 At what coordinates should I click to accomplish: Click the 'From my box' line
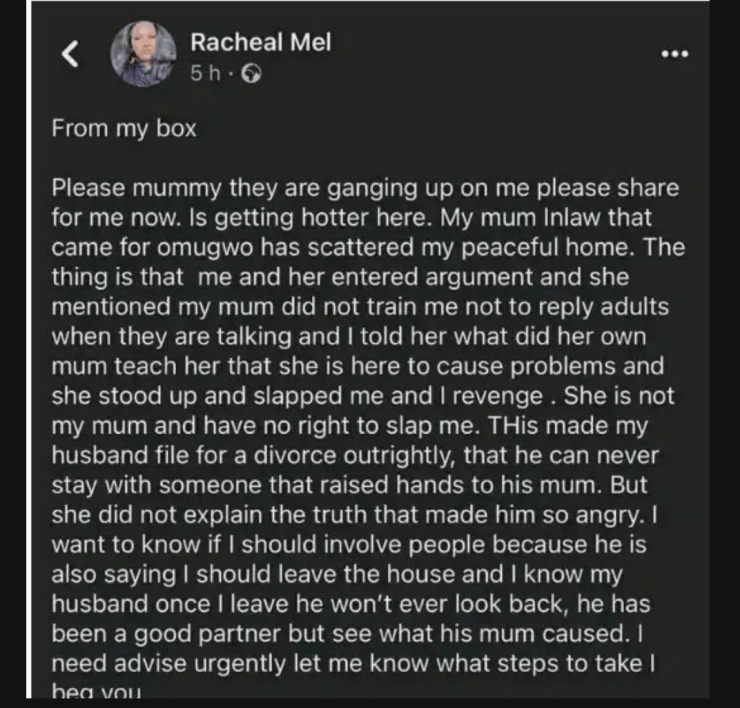[x=124, y=129]
